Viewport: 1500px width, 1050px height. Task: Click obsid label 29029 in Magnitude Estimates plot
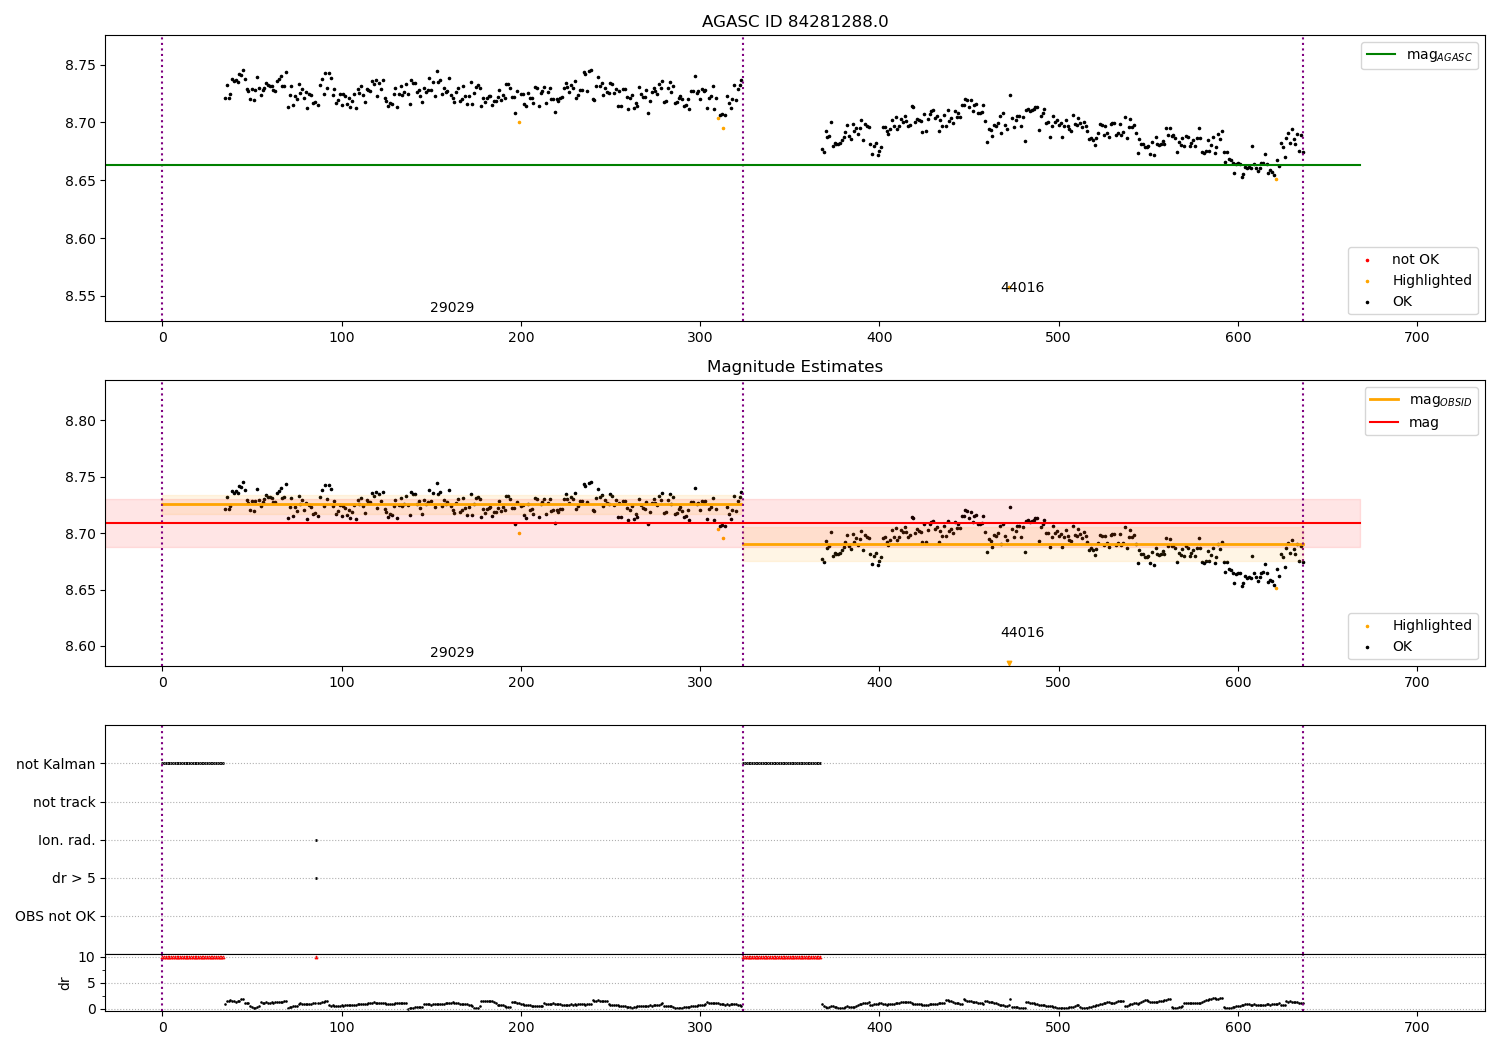[x=452, y=653]
